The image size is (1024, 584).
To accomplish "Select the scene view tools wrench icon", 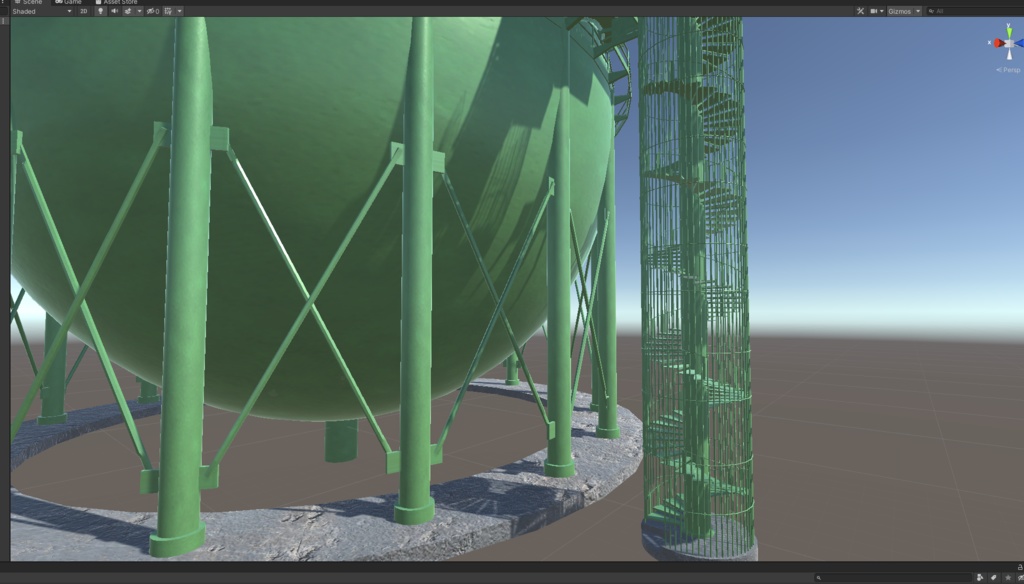I will [860, 11].
